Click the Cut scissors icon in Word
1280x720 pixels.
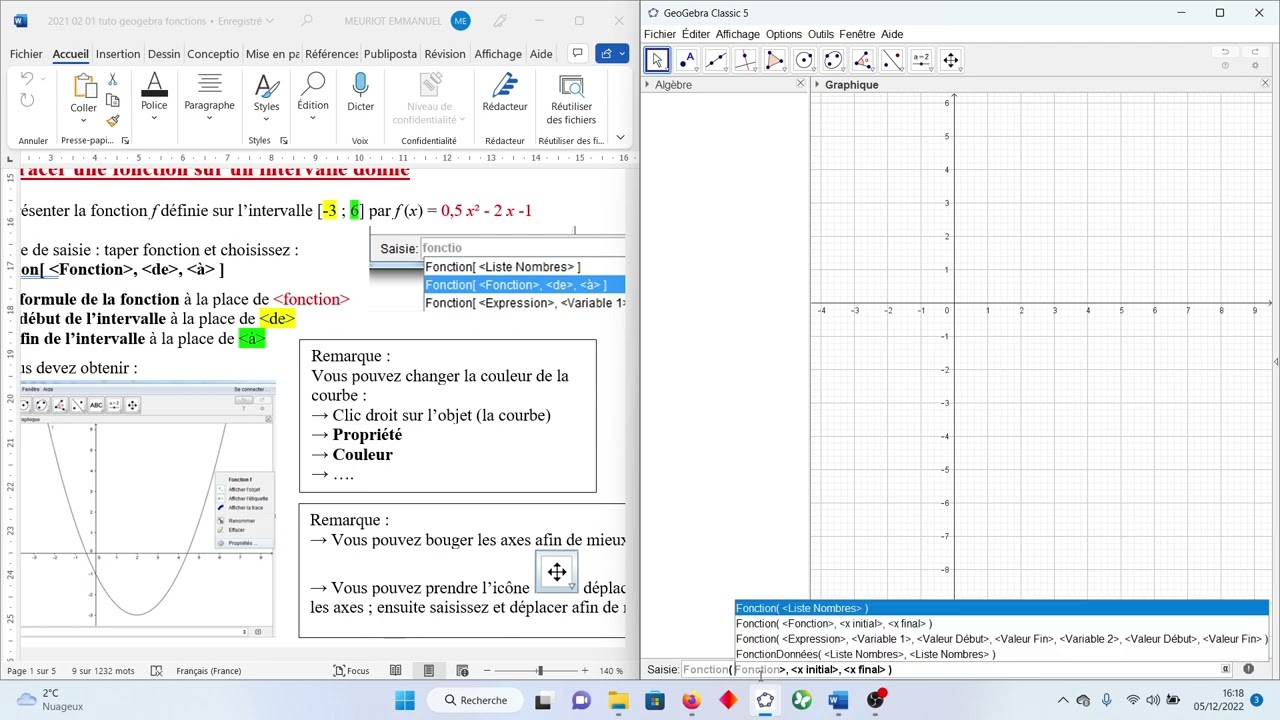[x=113, y=80]
